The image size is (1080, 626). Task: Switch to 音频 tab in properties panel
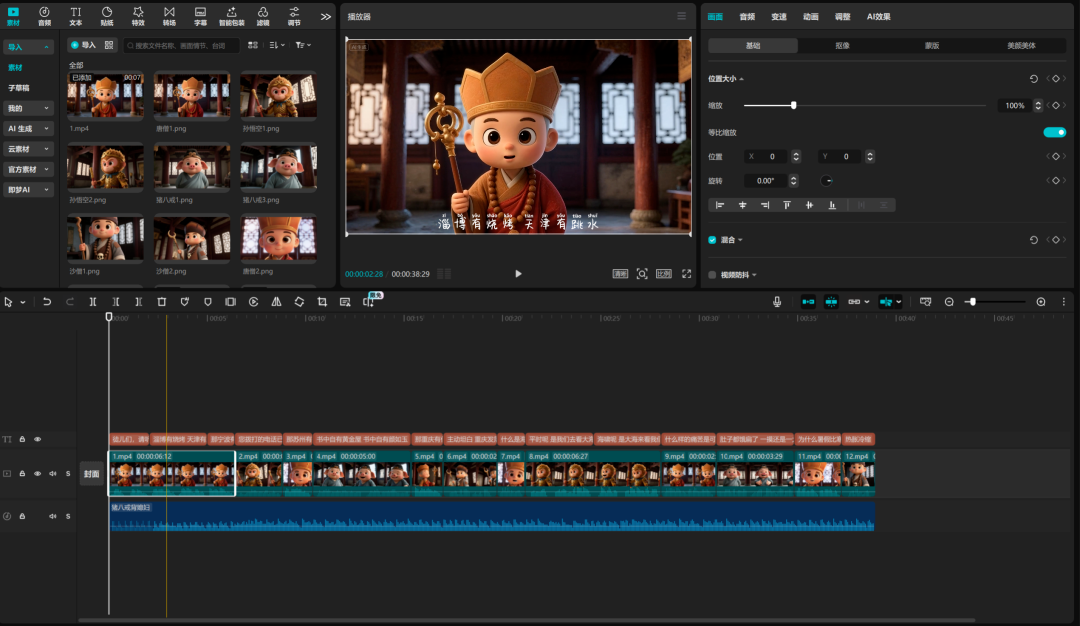pos(747,17)
